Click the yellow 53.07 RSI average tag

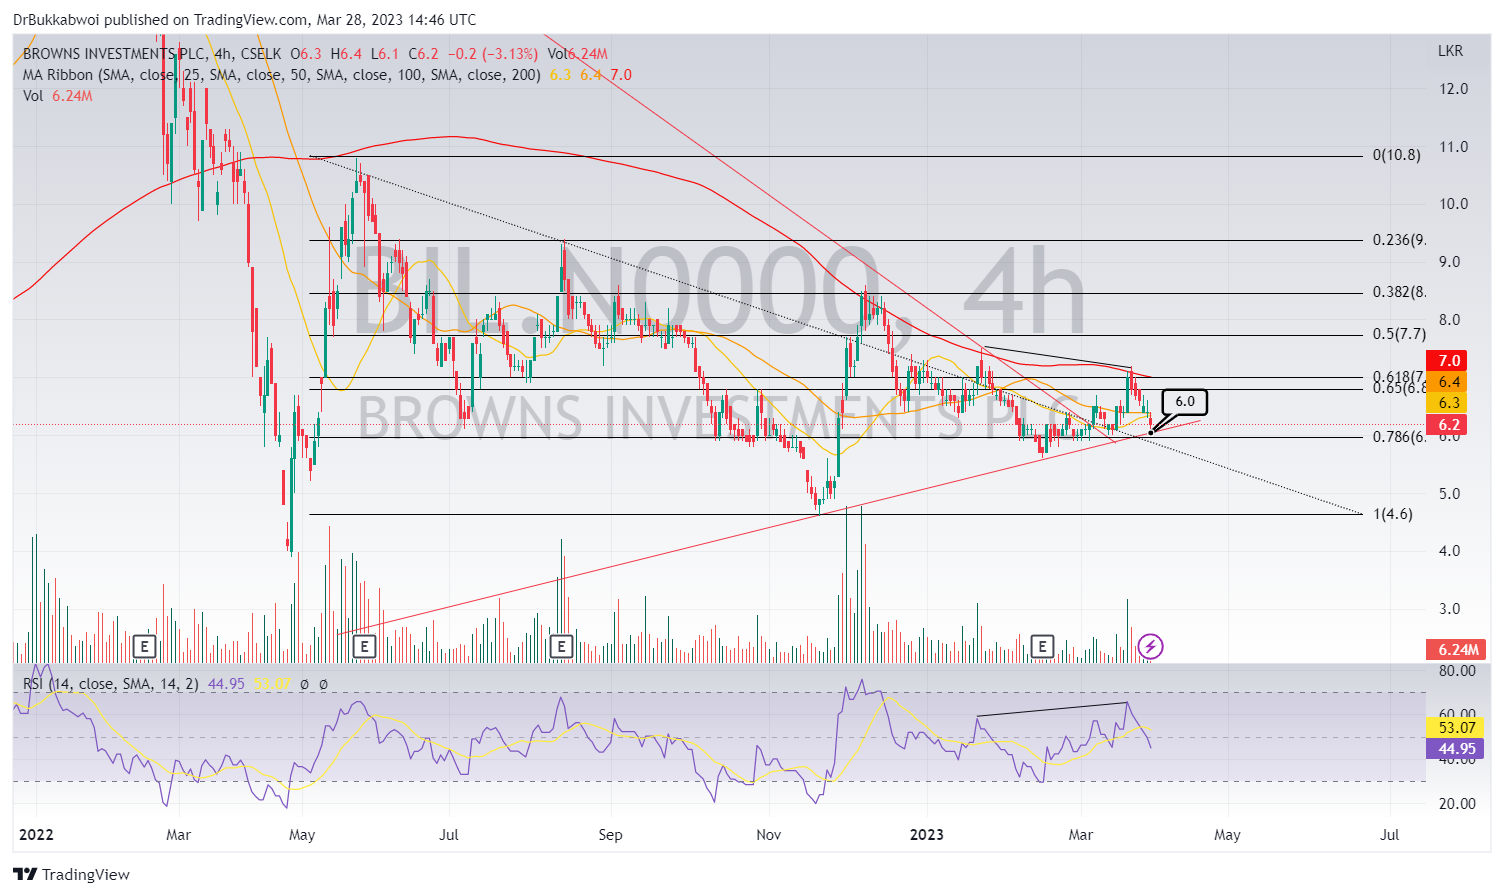click(x=1456, y=728)
